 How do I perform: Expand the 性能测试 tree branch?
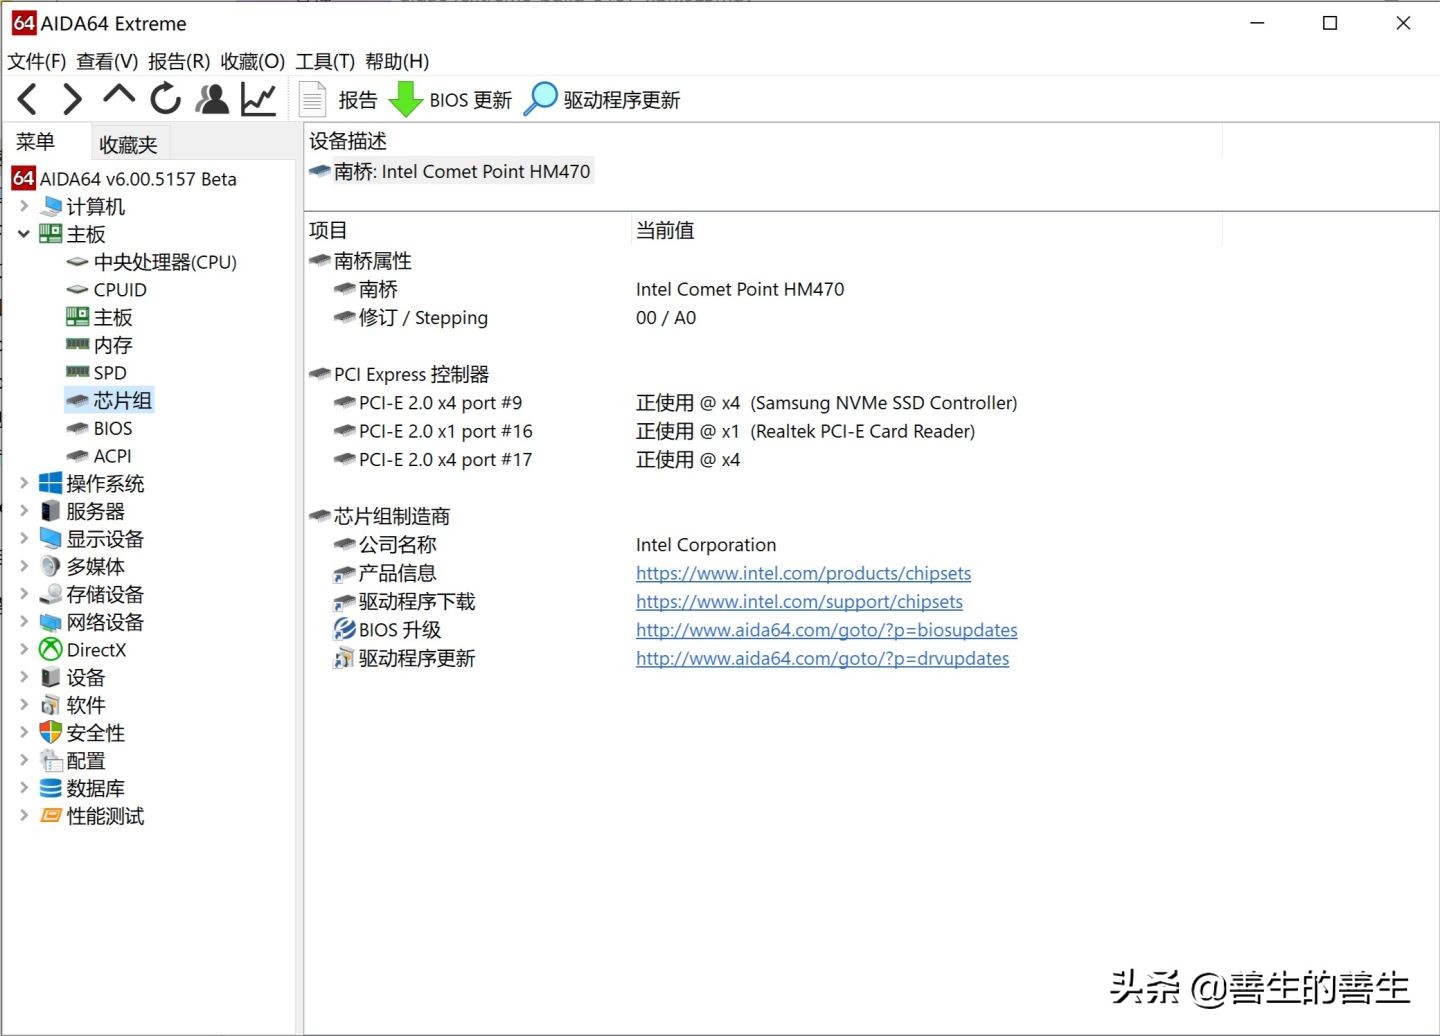click(x=24, y=816)
